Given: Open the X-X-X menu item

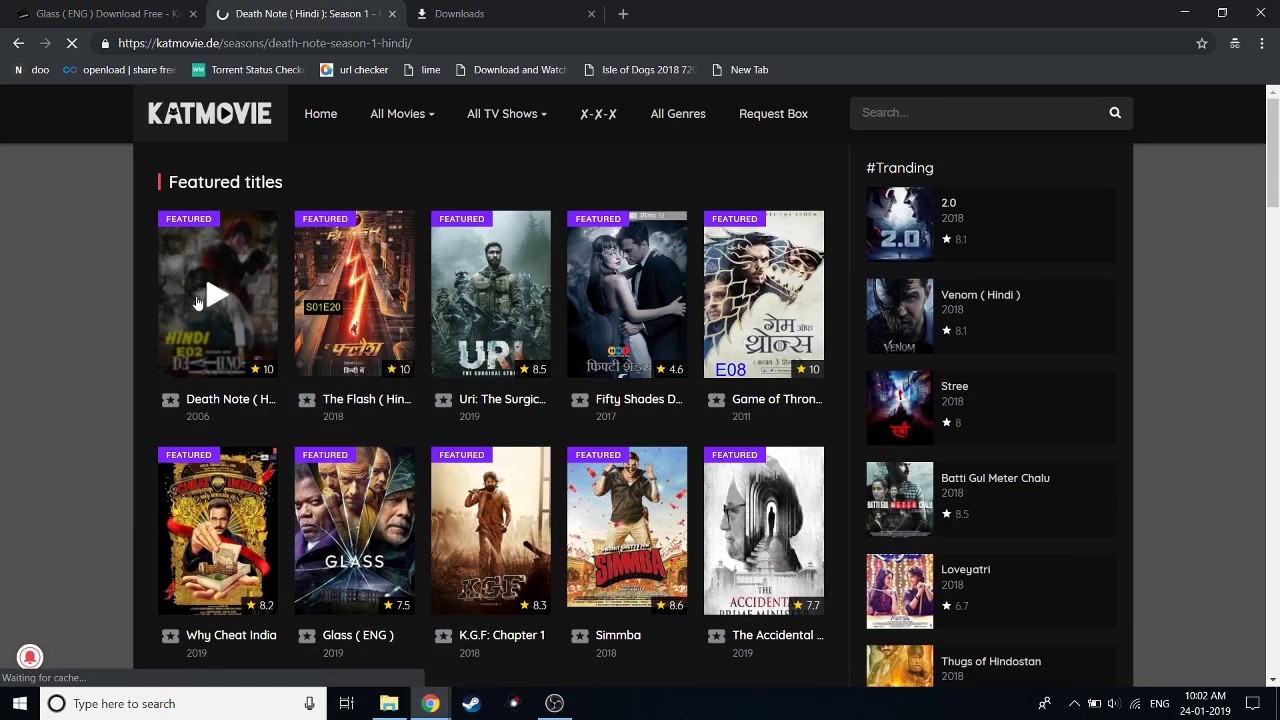Looking at the screenshot, I should point(598,114).
